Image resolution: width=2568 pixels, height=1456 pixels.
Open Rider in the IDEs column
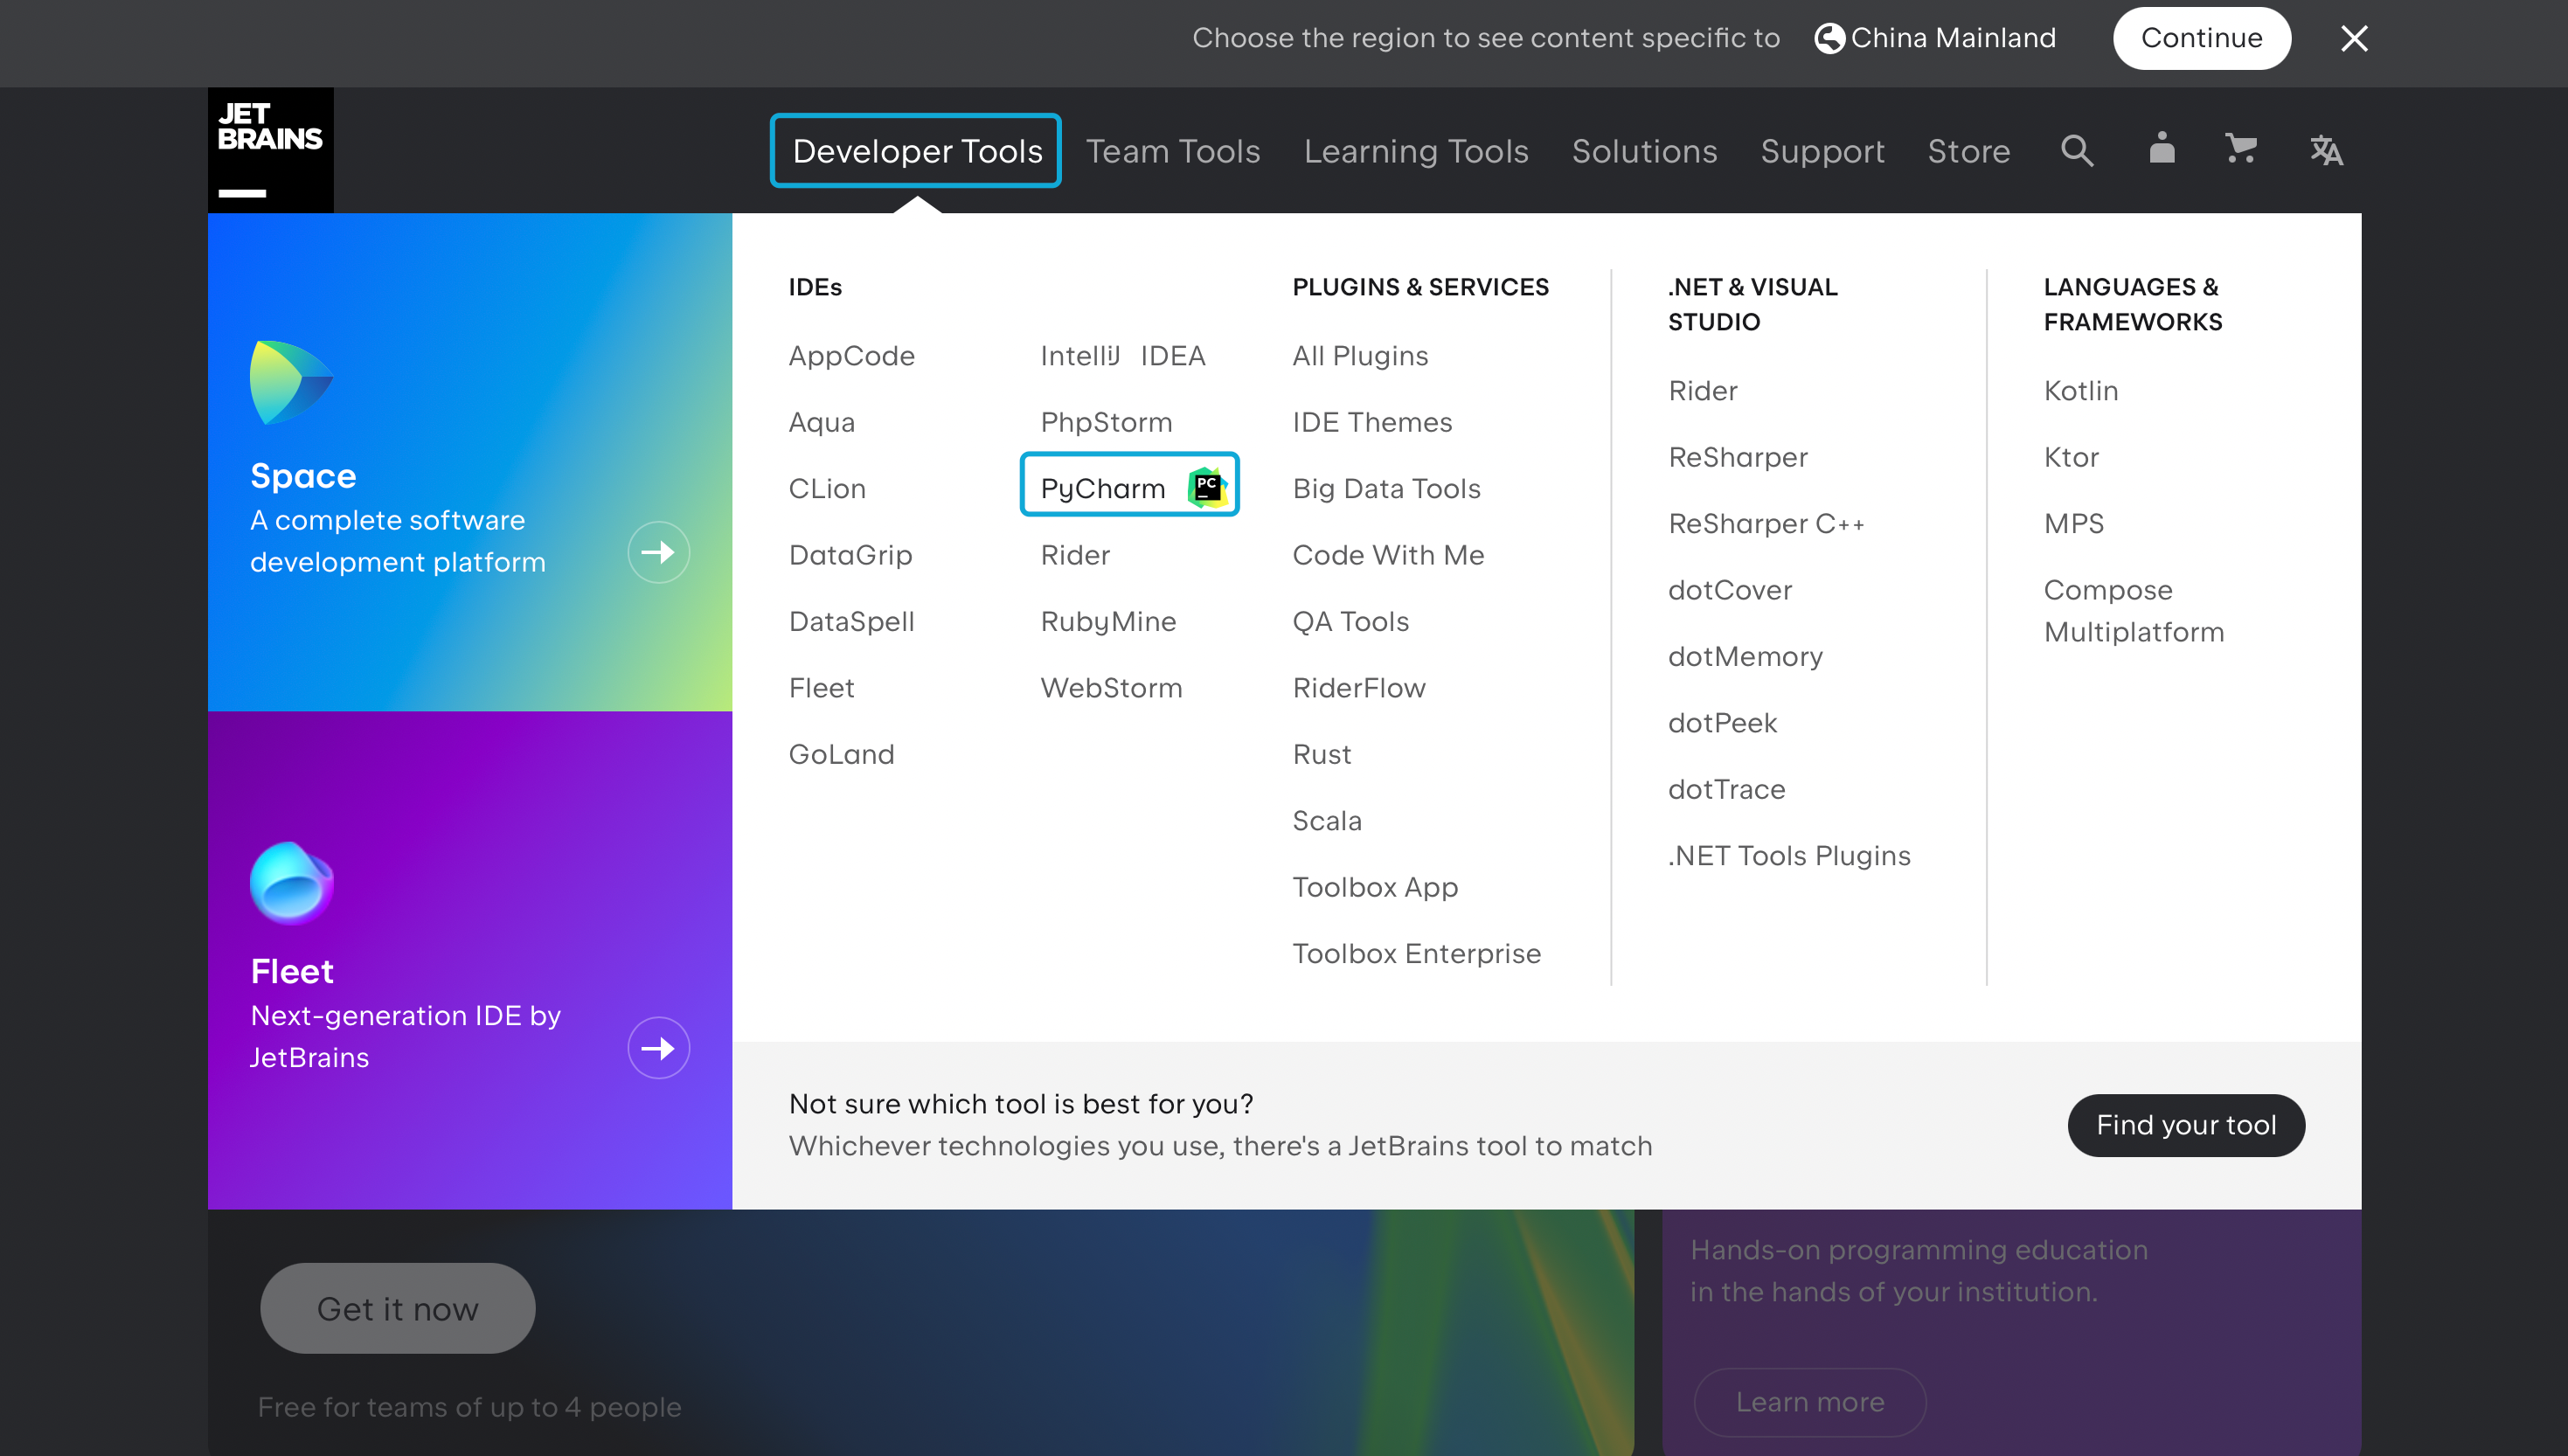click(1075, 555)
